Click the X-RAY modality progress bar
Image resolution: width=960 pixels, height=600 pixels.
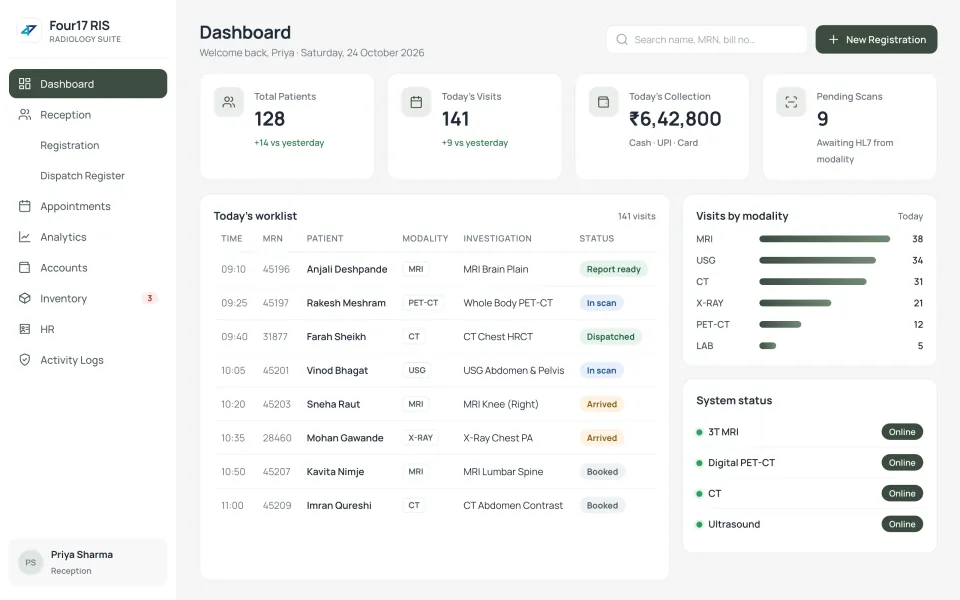click(795, 303)
